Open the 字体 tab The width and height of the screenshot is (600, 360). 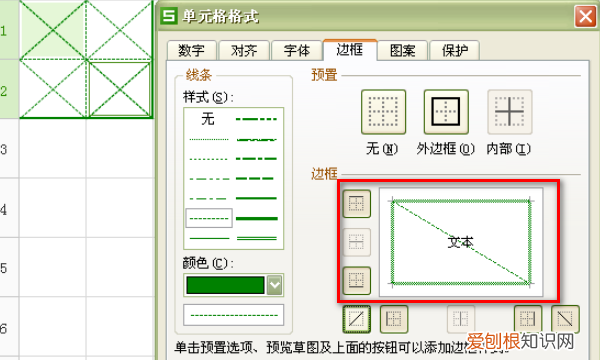click(x=297, y=50)
